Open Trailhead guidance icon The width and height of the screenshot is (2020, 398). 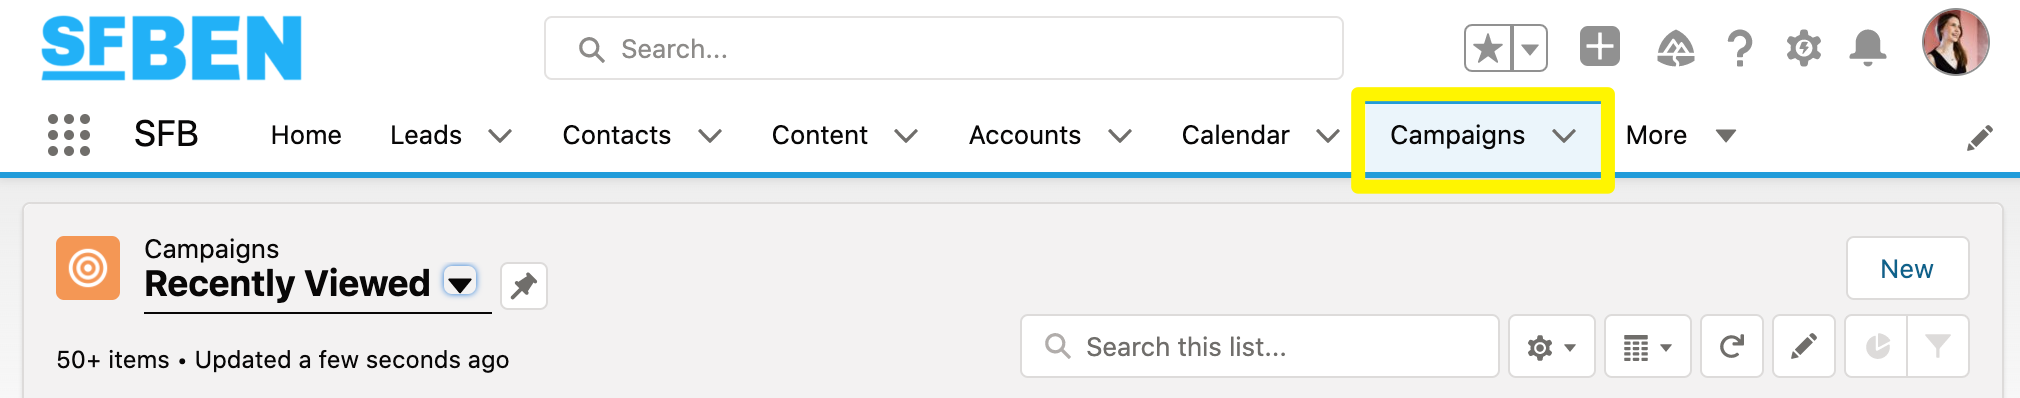pos(1676,48)
